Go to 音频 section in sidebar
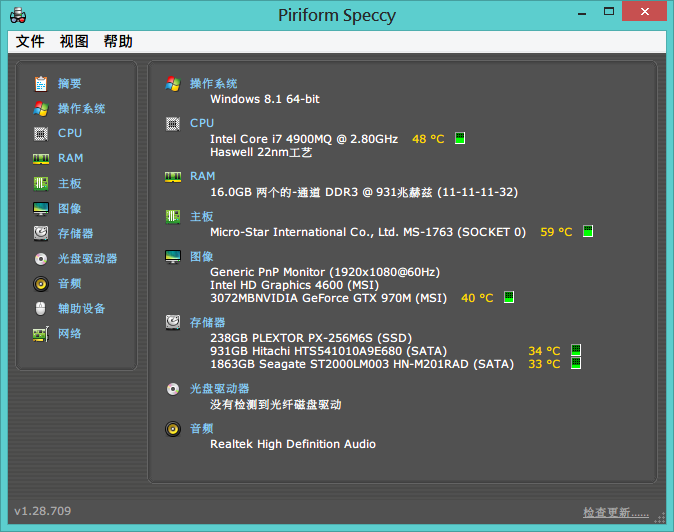The image size is (674, 532). pyautogui.click(x=70, y=283)
